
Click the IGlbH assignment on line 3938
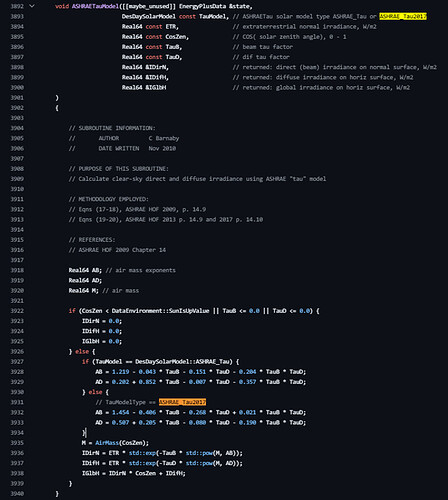point(134,473)
